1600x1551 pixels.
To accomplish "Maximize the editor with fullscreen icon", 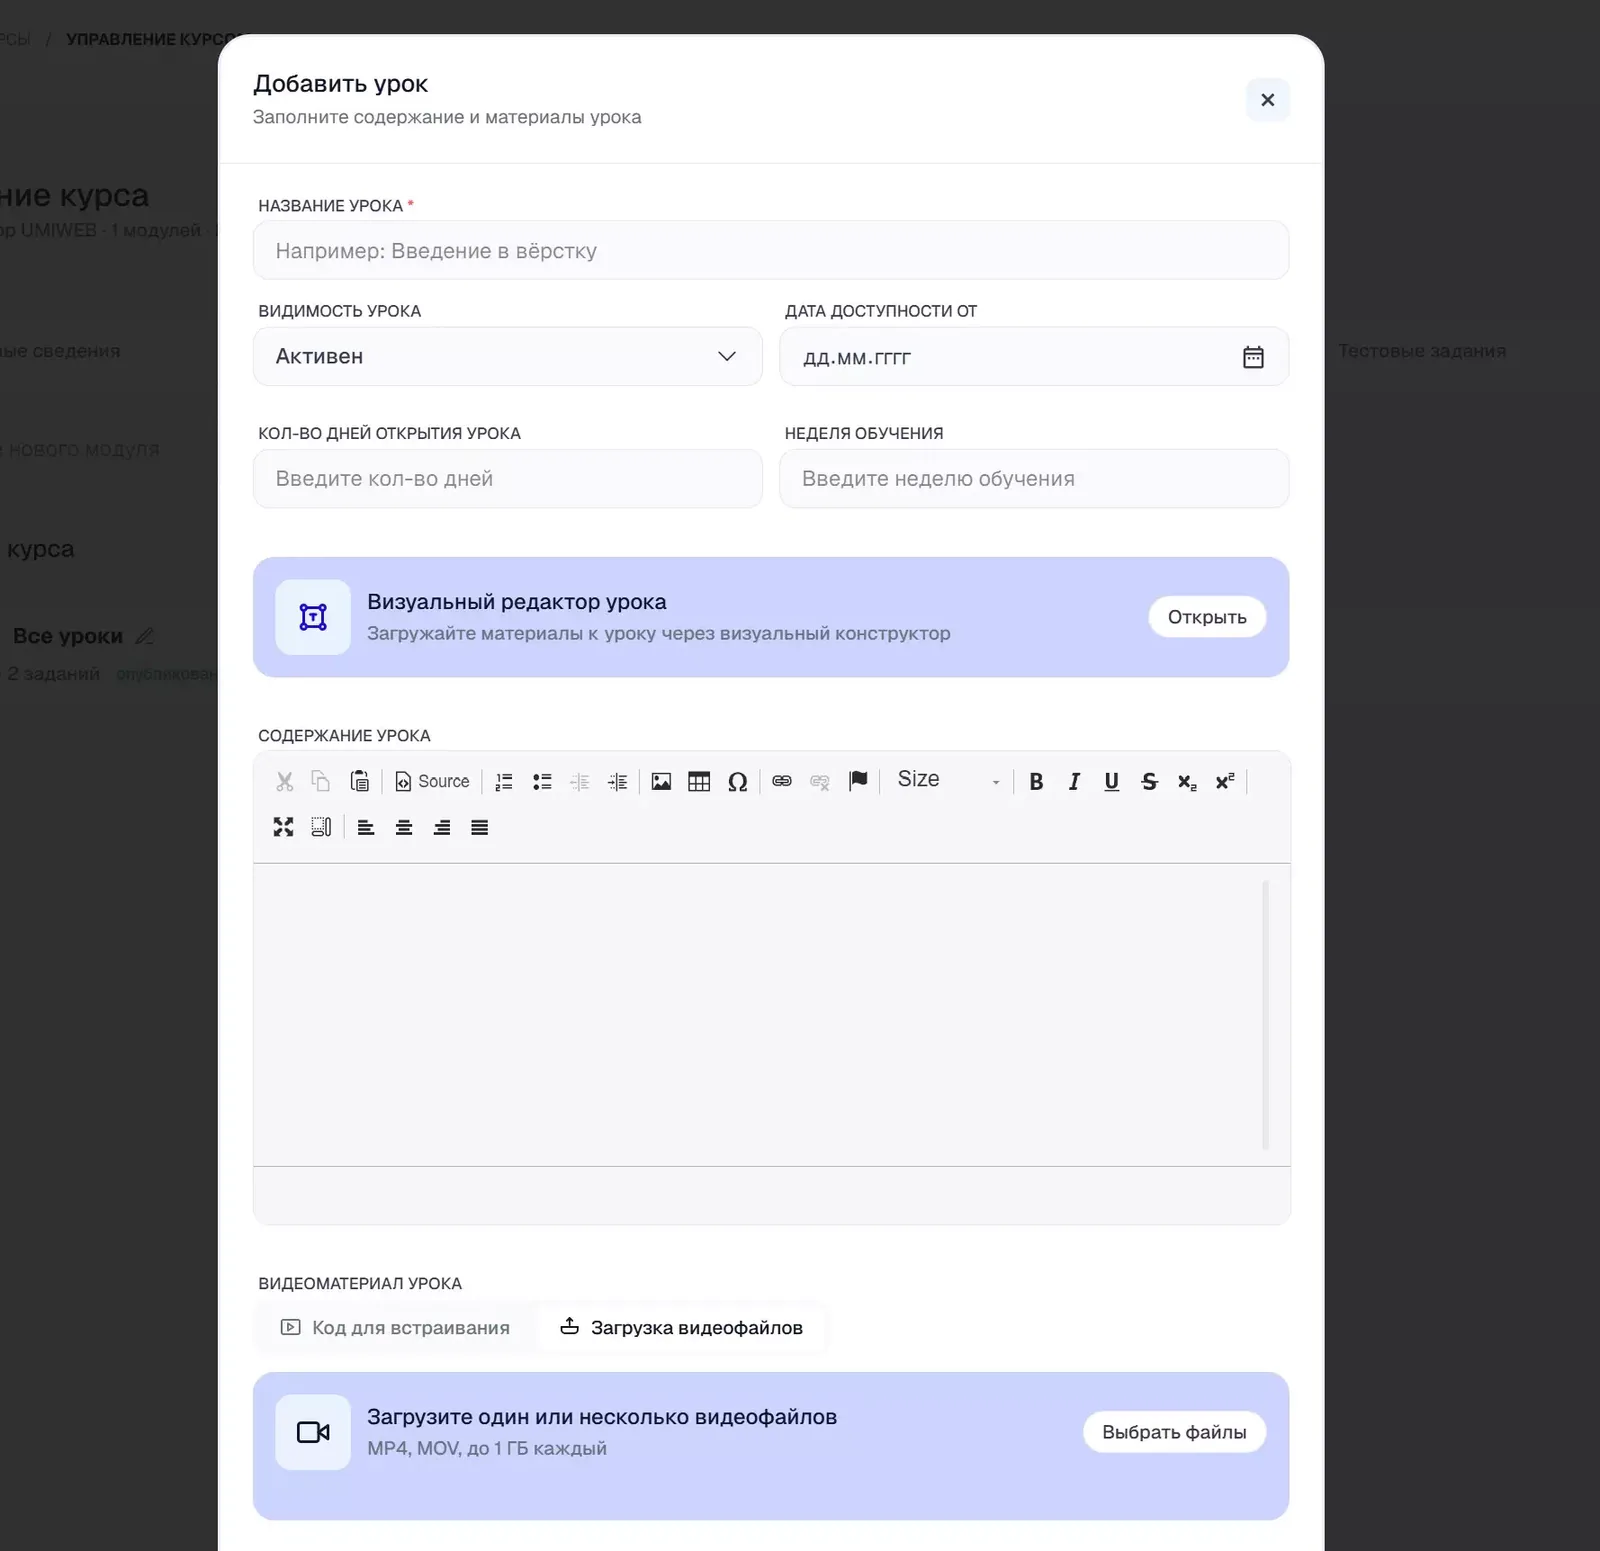I will [x=284, y=827].
